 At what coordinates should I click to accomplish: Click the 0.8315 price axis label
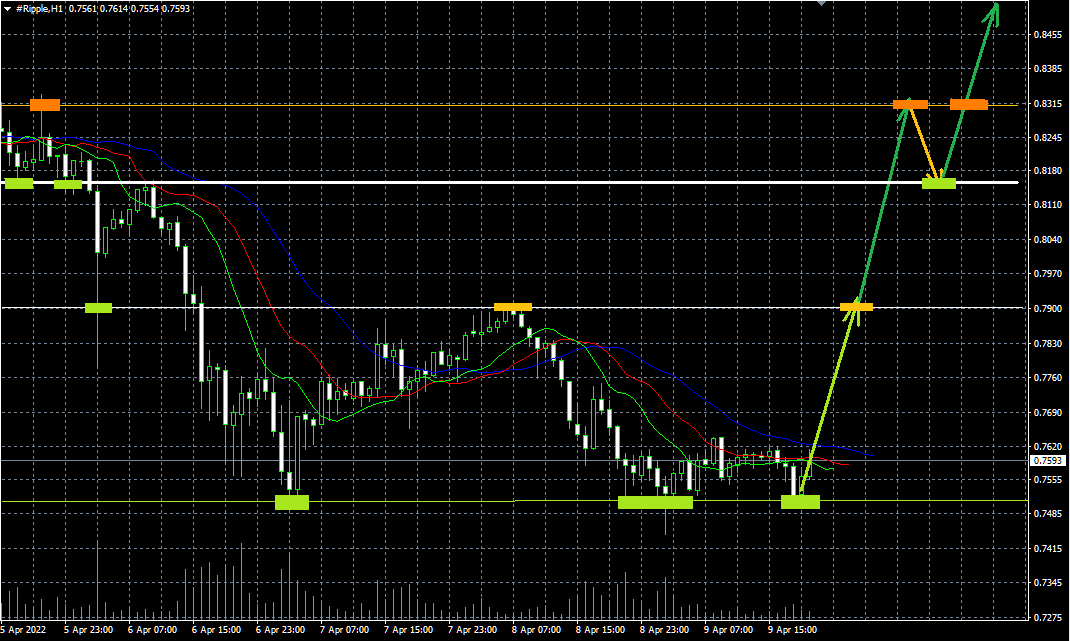tap(1047, 104)
